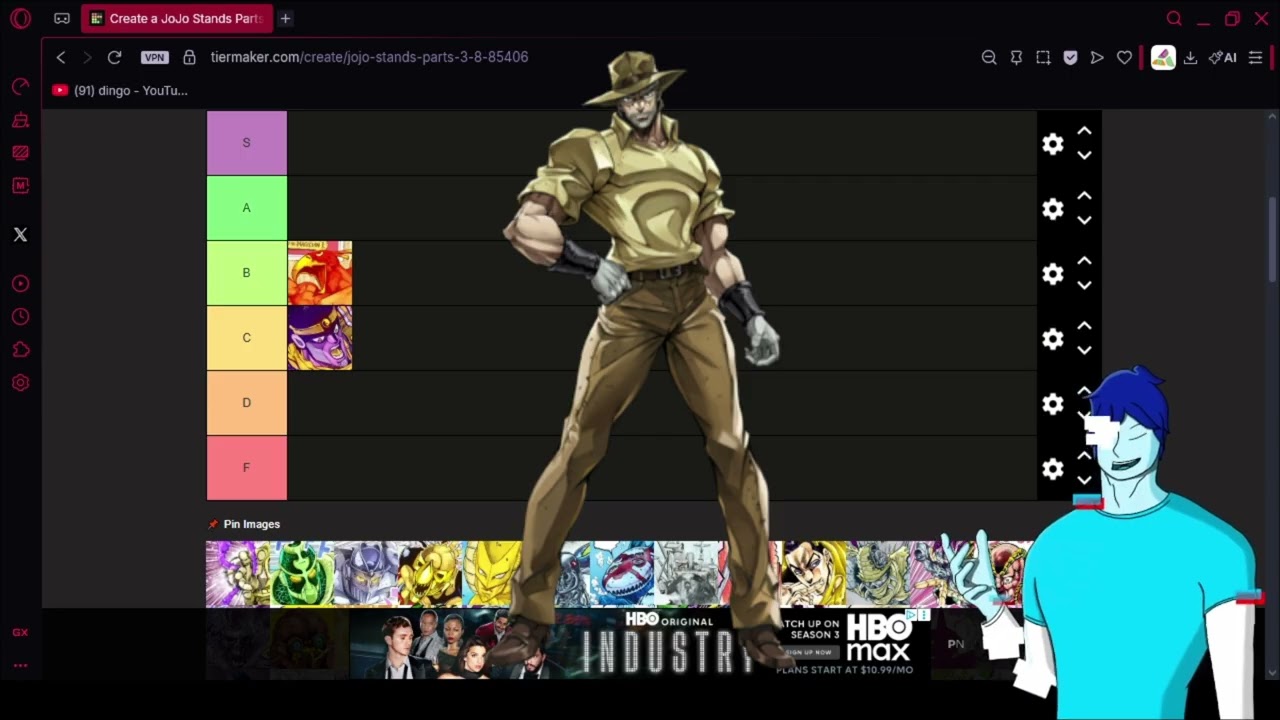Move A tier row up arrow
This screenshot has height=720, width=1280.
click(x=1084, y=196)
